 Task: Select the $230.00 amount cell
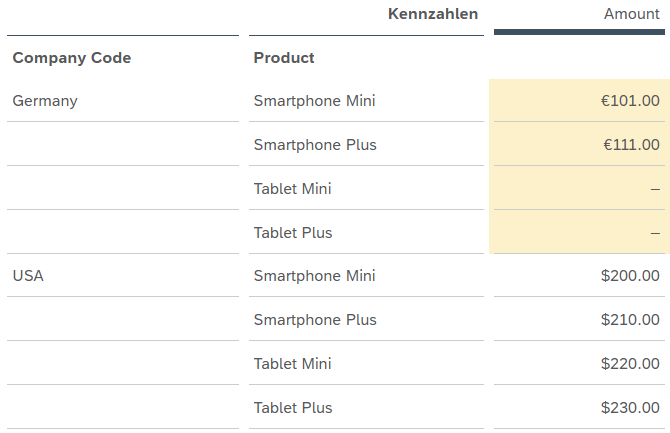click(x=630, y=408)
